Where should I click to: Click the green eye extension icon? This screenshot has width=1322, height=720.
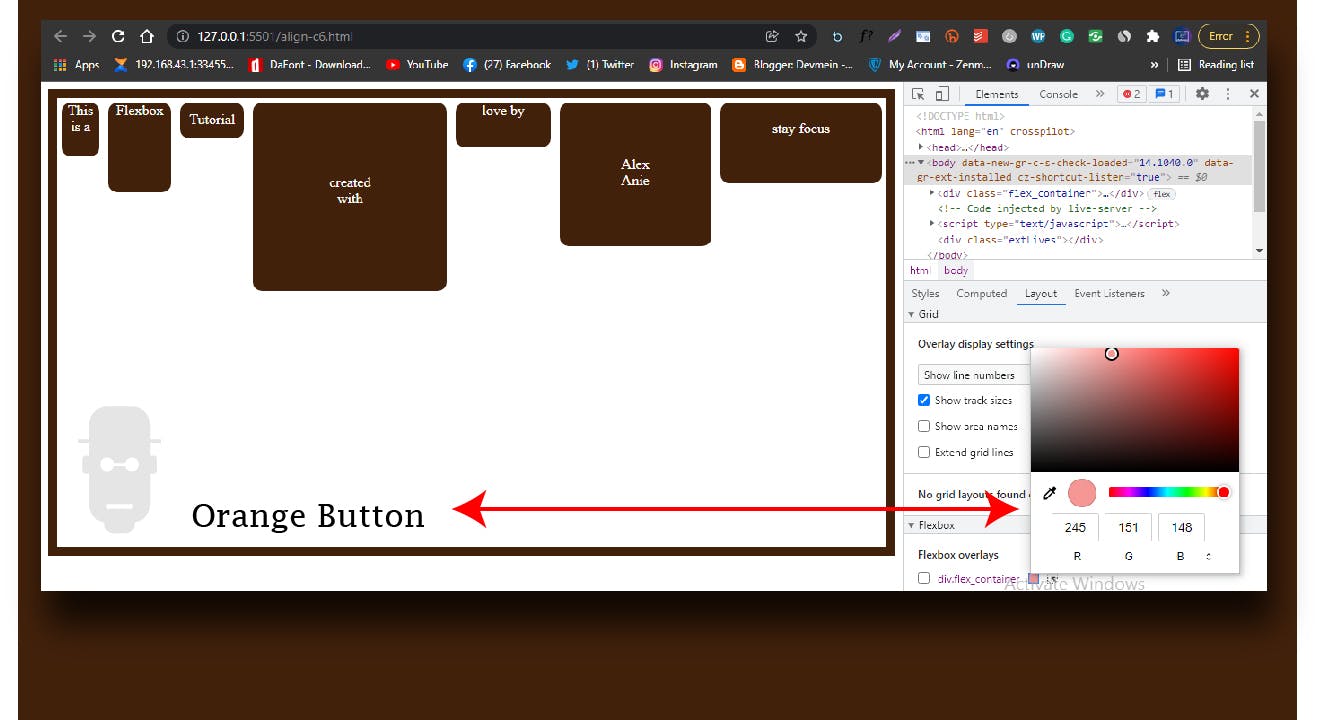tap(1096, 36)
